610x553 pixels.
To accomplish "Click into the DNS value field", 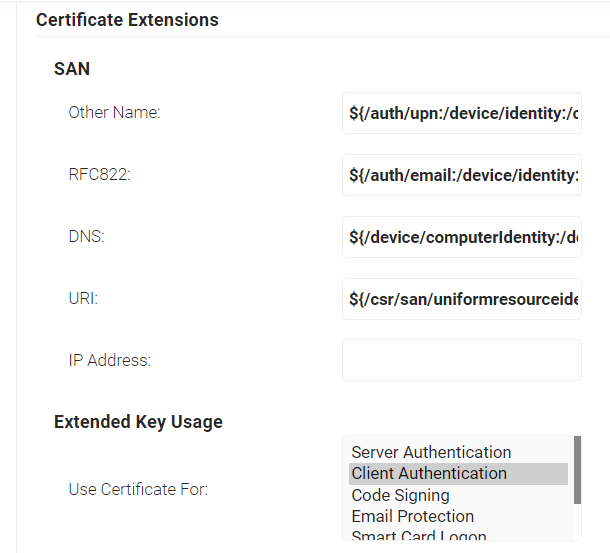I will pyautogui.click(x=461, y=237).
